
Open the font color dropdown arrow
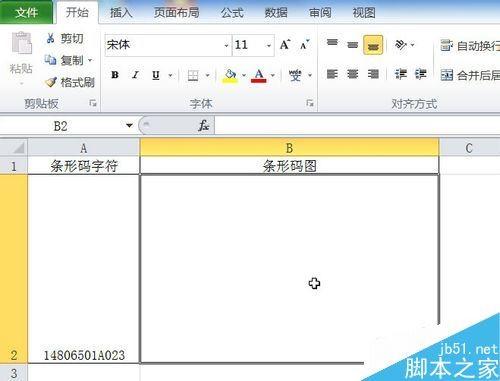click(272, 75)
